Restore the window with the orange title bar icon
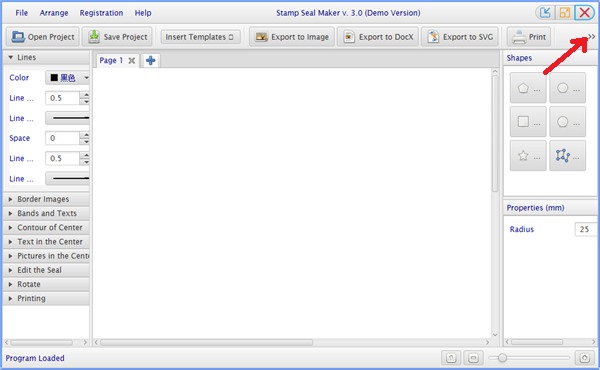The height and width of the screenshot is (370, 600). point(564,13)
